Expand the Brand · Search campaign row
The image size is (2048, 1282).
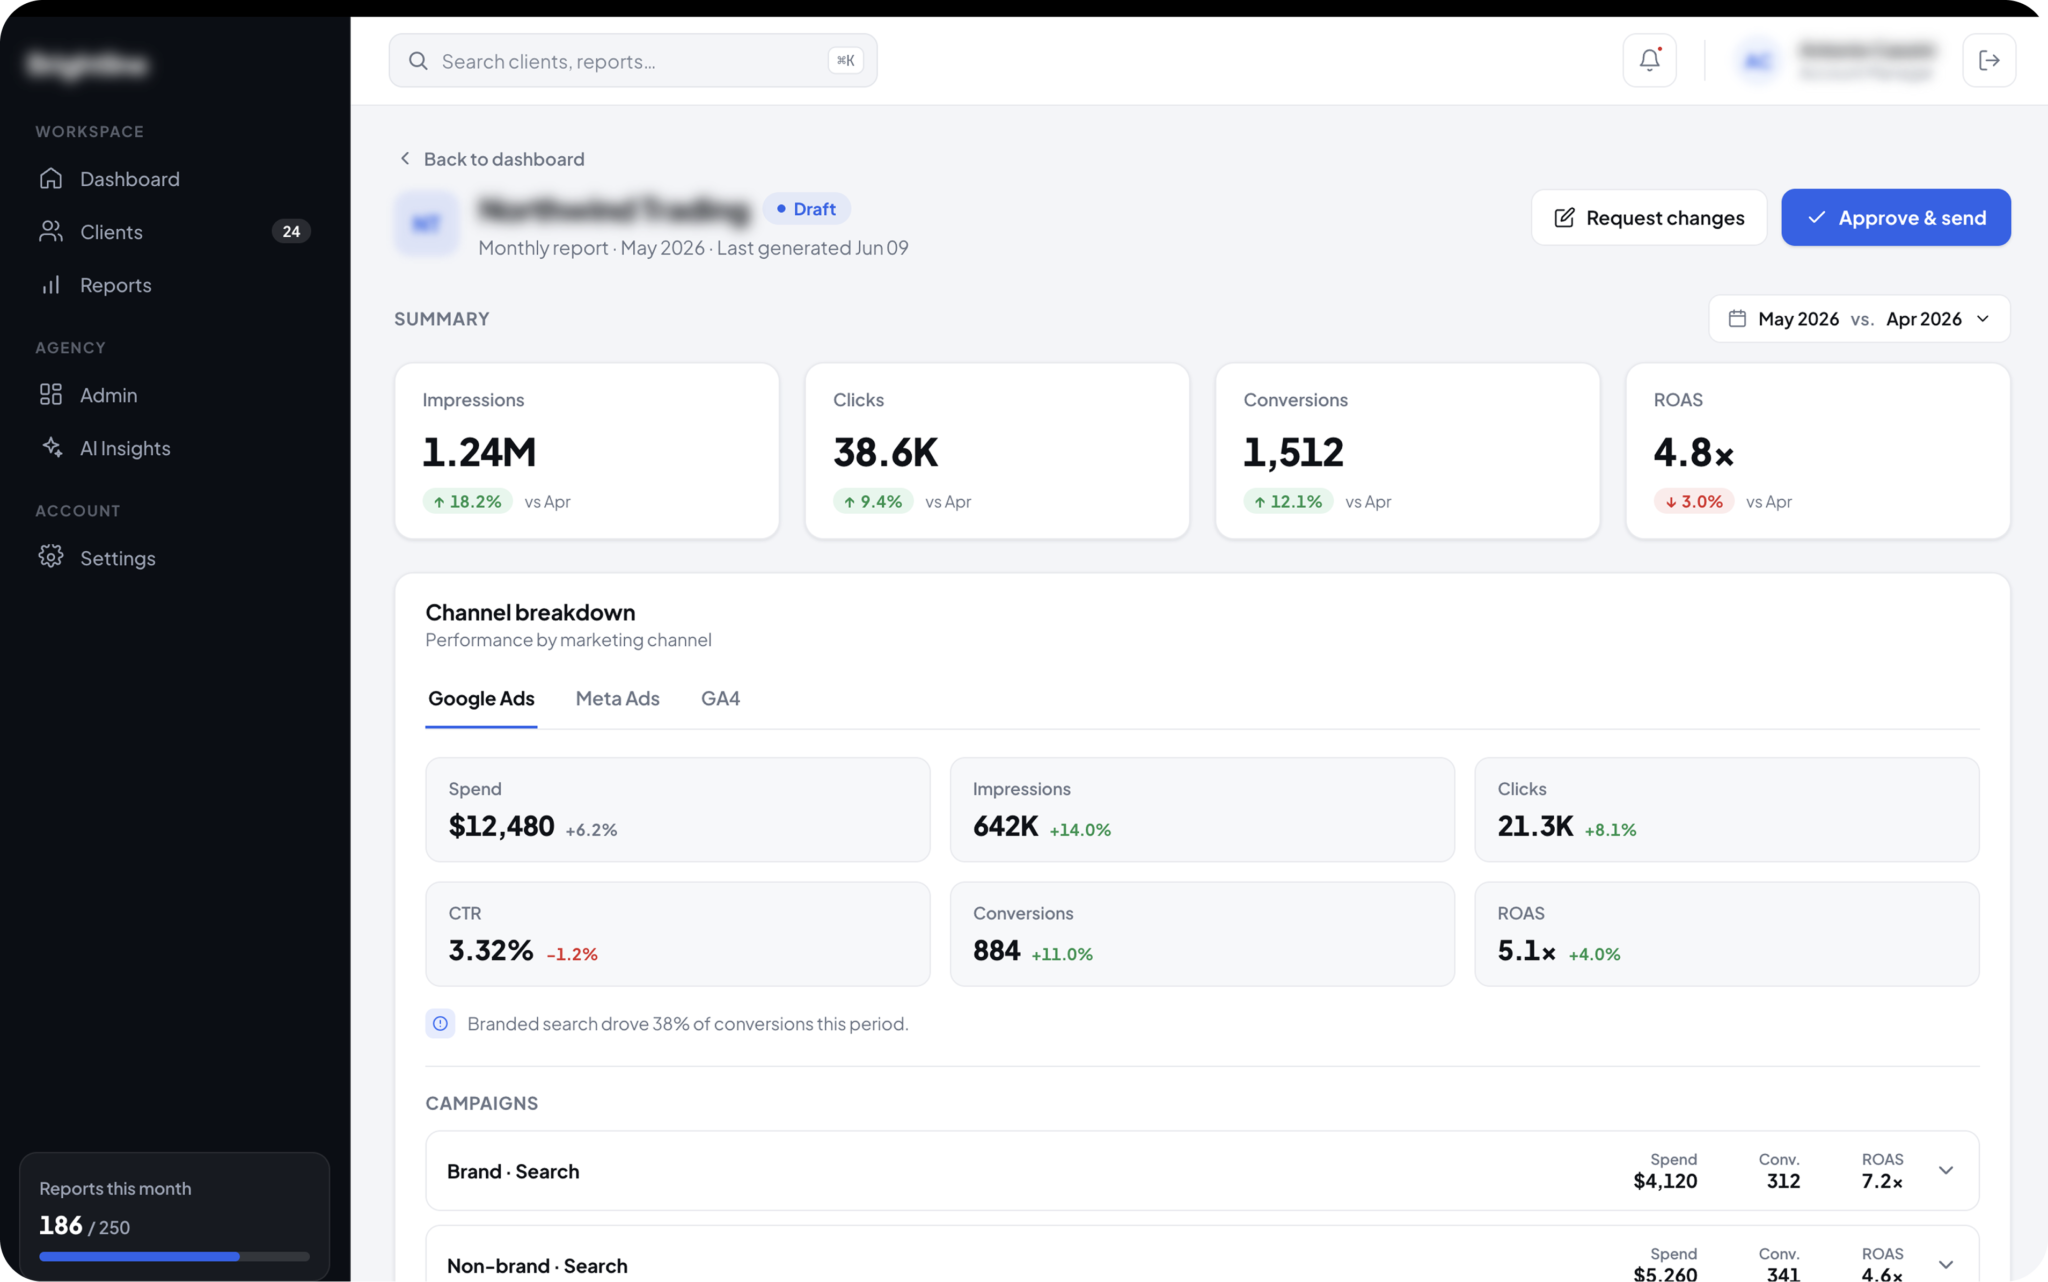pyautogui.click(x=1945, y=1170)
